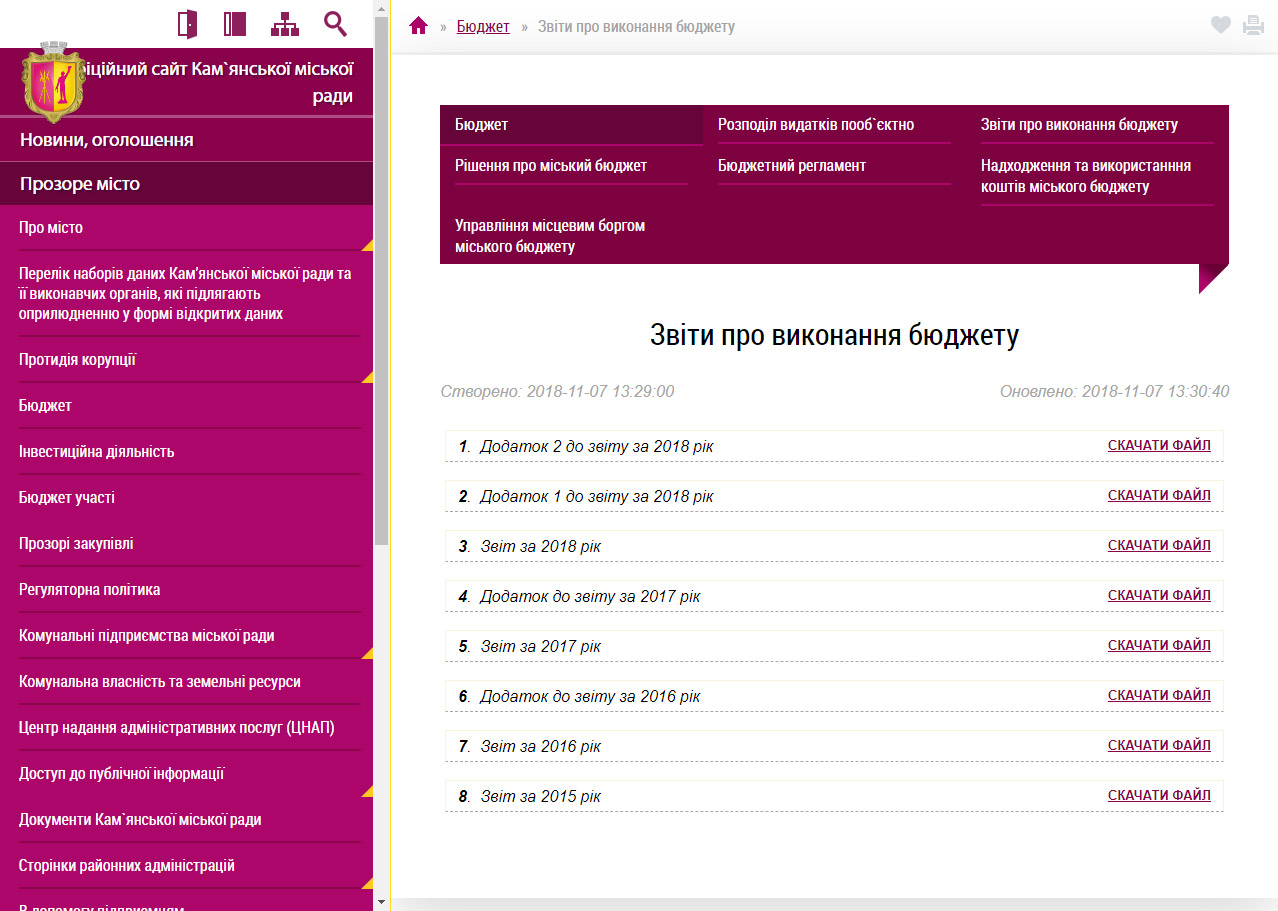The height and width of the screenshot is (911, 1278).
Task: Click the Створено timestamp text
Action: (557, 391)
